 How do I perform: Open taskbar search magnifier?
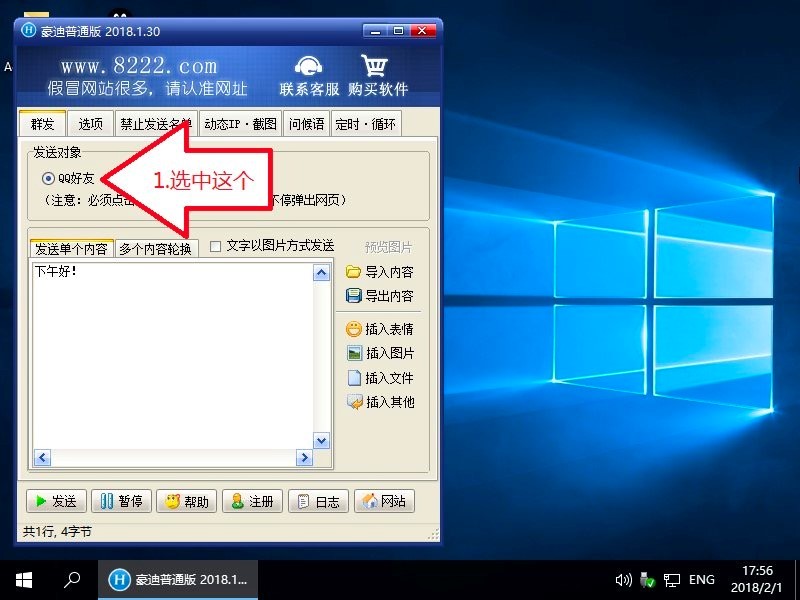click(x=72, y=580)
